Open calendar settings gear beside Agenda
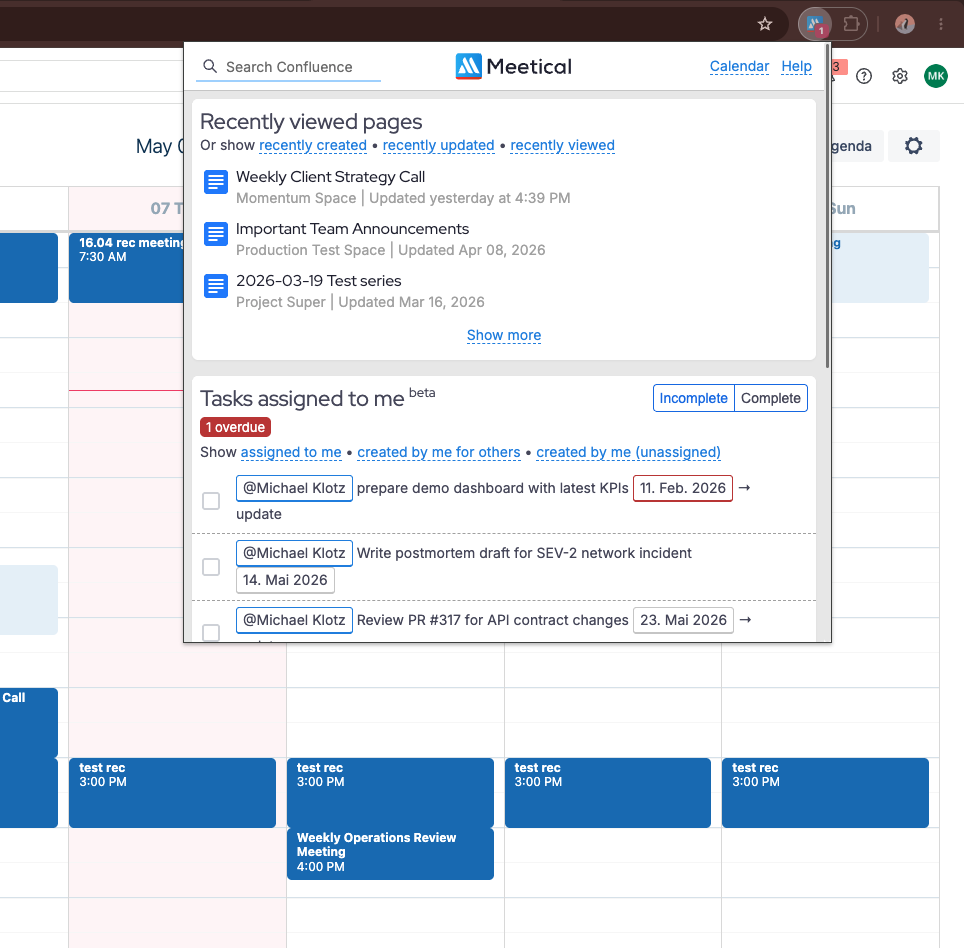The width and height of the screenshot is (964, 948). coord(914,146)
